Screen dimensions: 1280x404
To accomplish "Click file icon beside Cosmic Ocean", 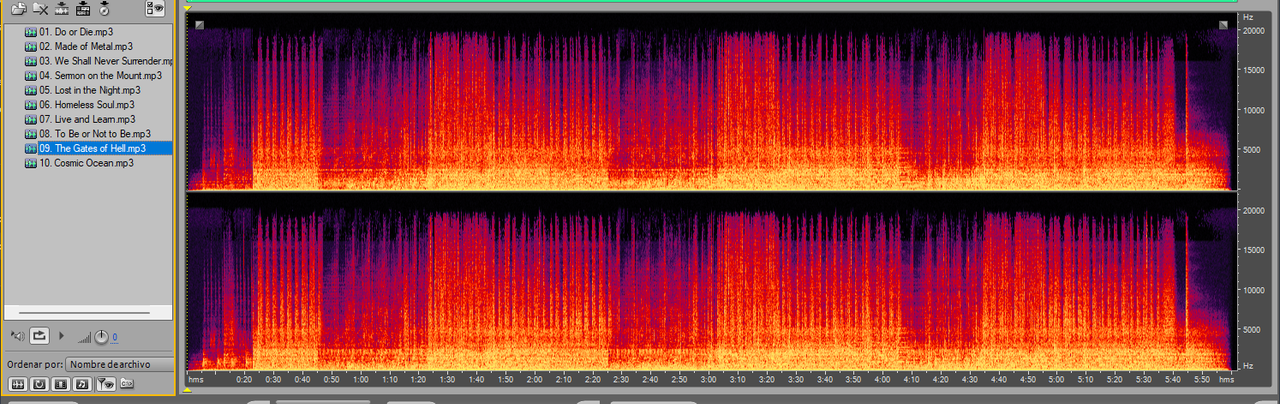I will pyautogui.click(x=30, y=162).
